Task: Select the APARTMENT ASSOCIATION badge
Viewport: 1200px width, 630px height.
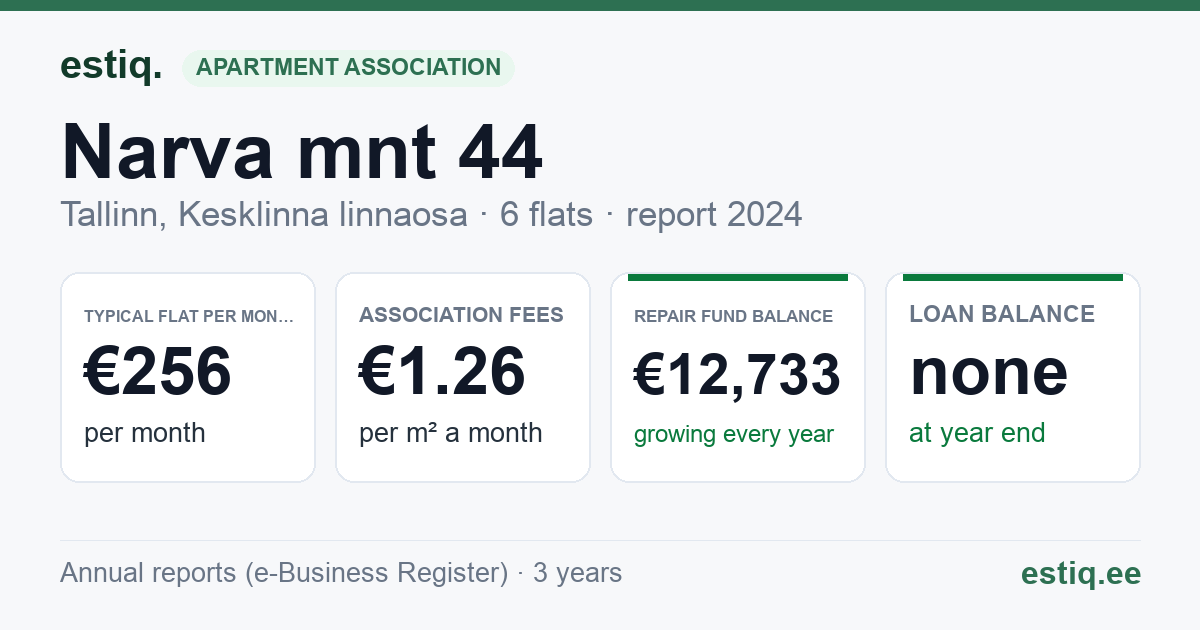Action: click(x=348, y=67)
